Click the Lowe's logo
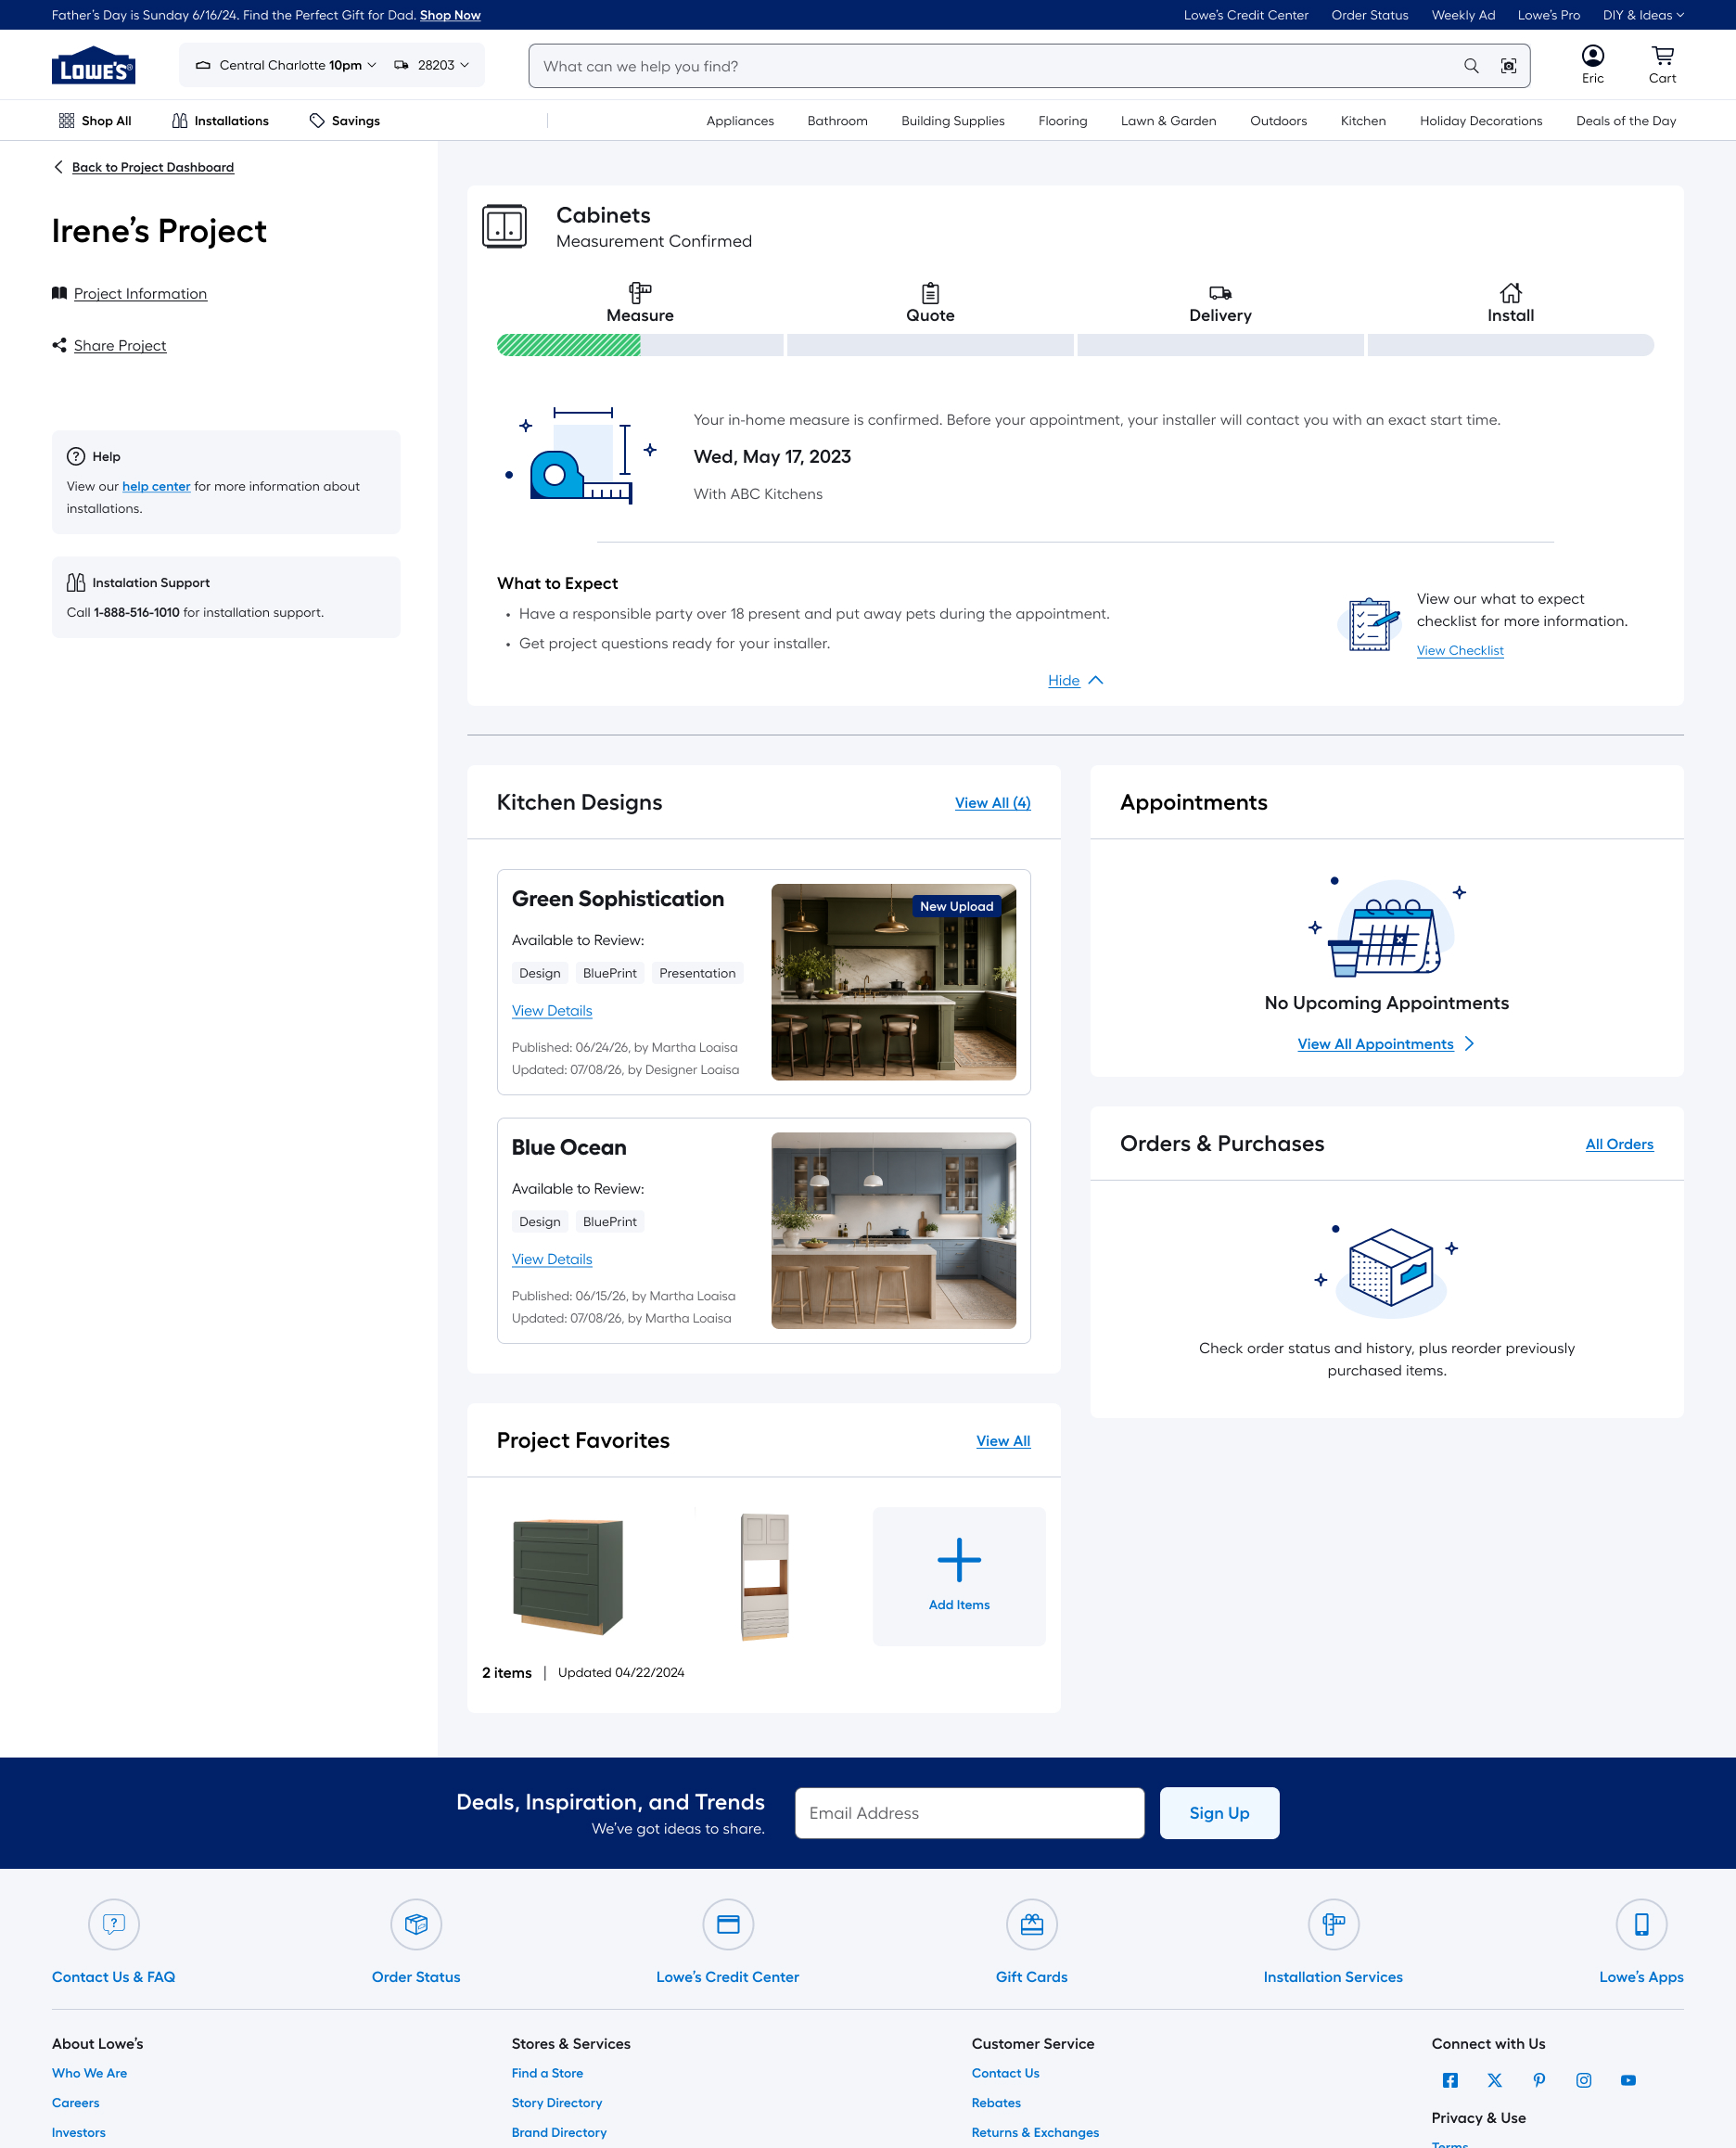 (93, 65)
